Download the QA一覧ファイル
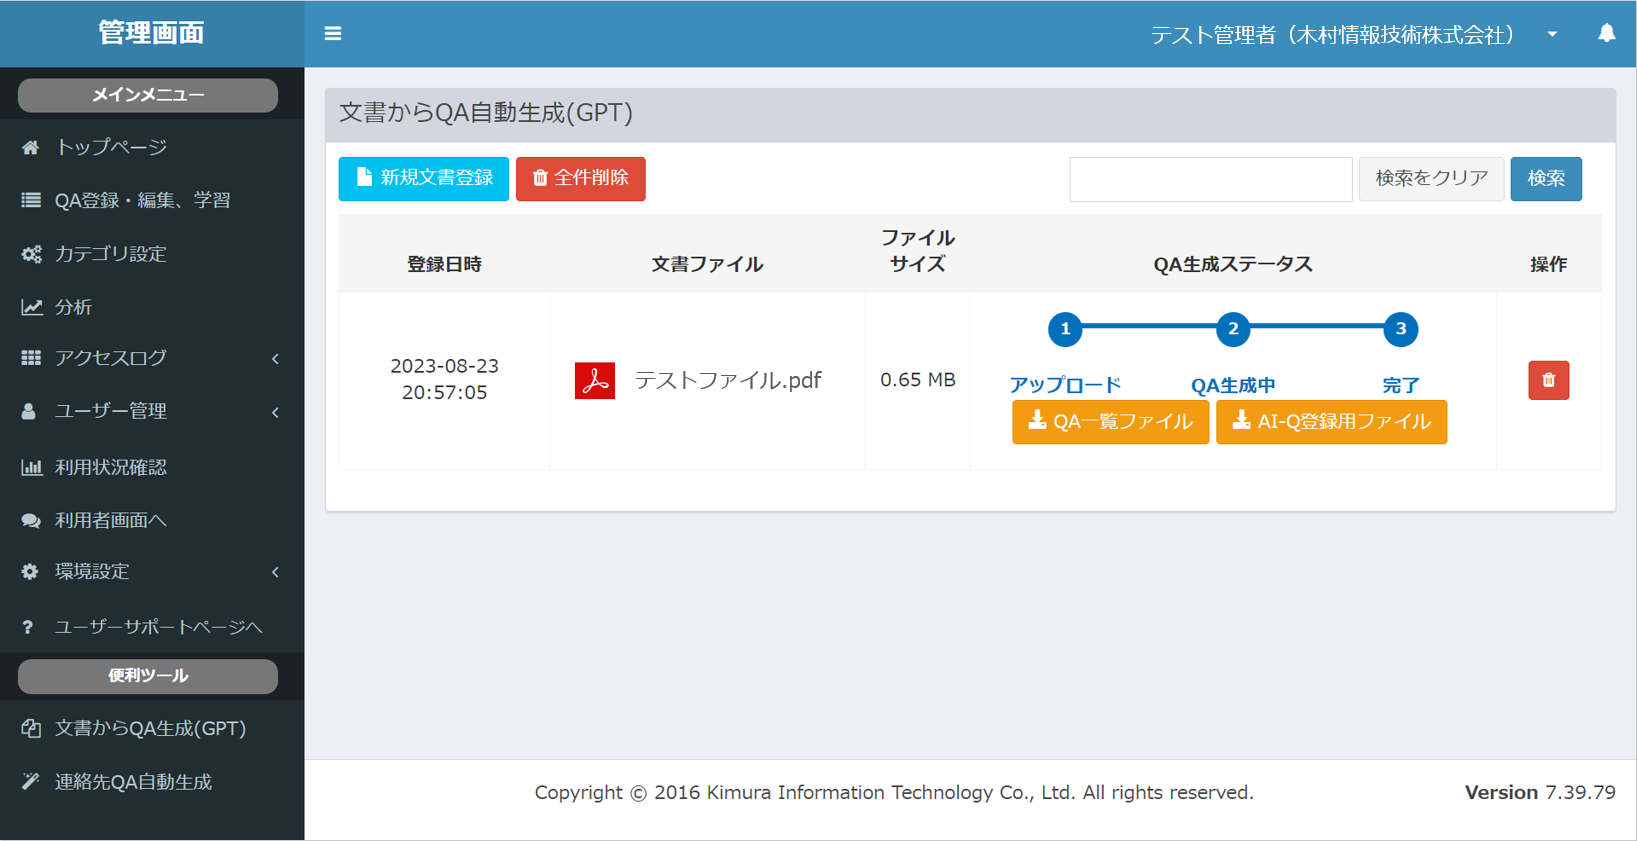1637x841 pixels. click(1110, 422)
